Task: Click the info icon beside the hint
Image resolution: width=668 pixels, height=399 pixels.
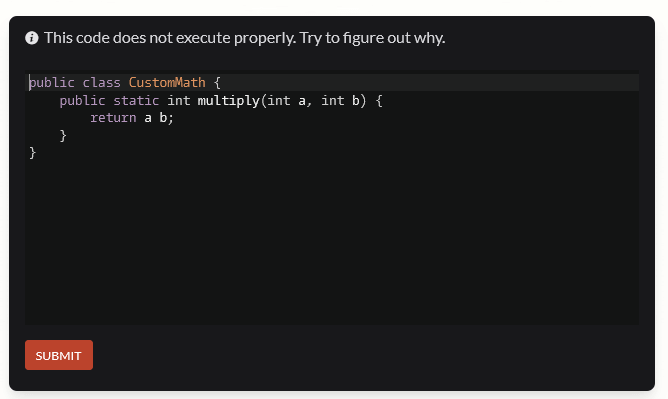Action: point(32,38)
